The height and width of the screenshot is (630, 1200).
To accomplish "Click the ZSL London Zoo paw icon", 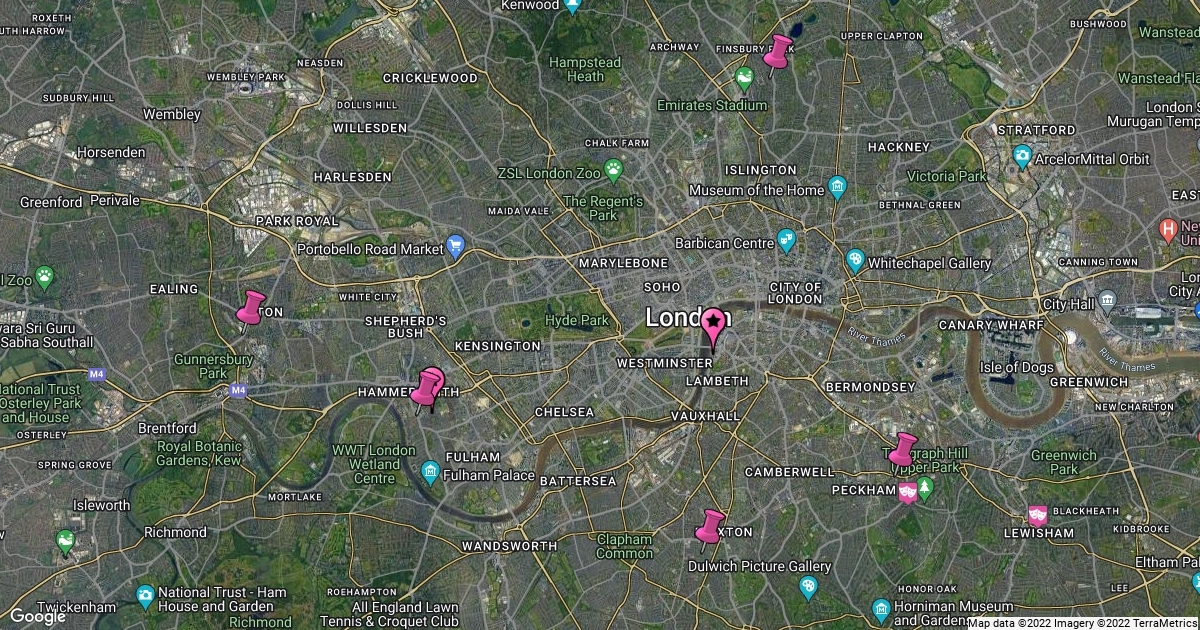I will [613, 172].
